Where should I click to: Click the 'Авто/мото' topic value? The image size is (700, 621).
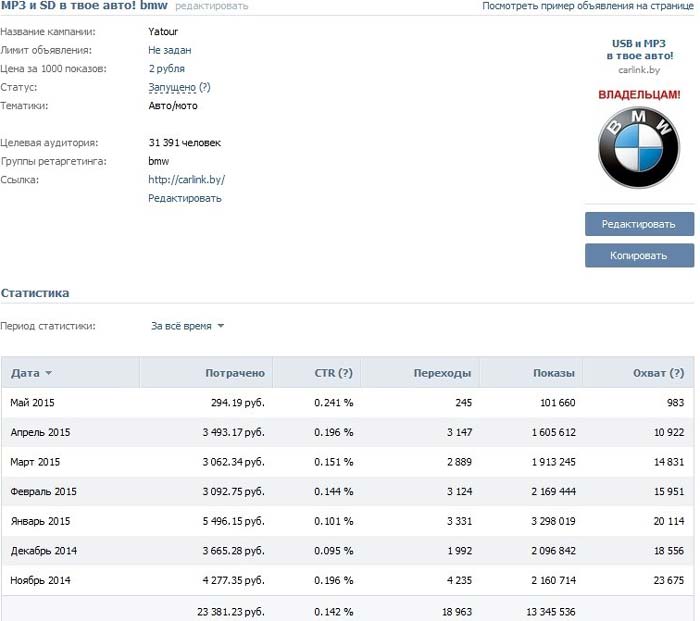click(x=173, y=106)
